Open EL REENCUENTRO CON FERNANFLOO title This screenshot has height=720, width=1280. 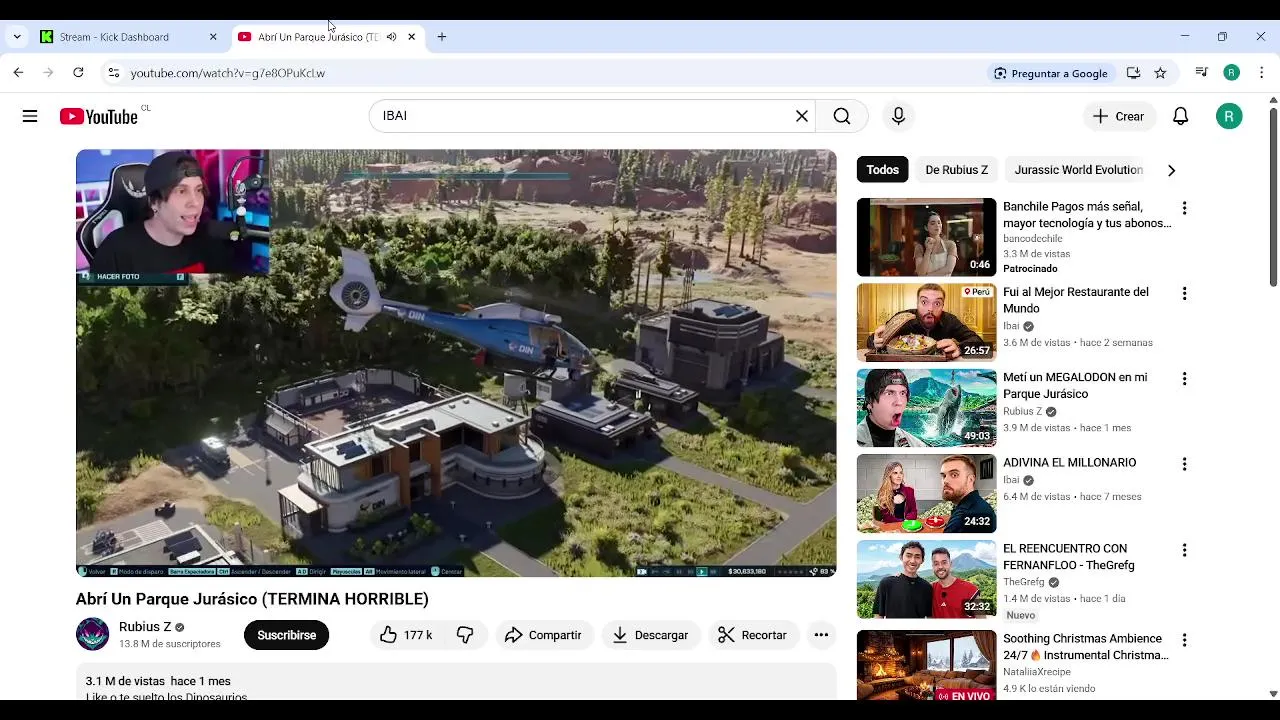tap(1068, 556)
